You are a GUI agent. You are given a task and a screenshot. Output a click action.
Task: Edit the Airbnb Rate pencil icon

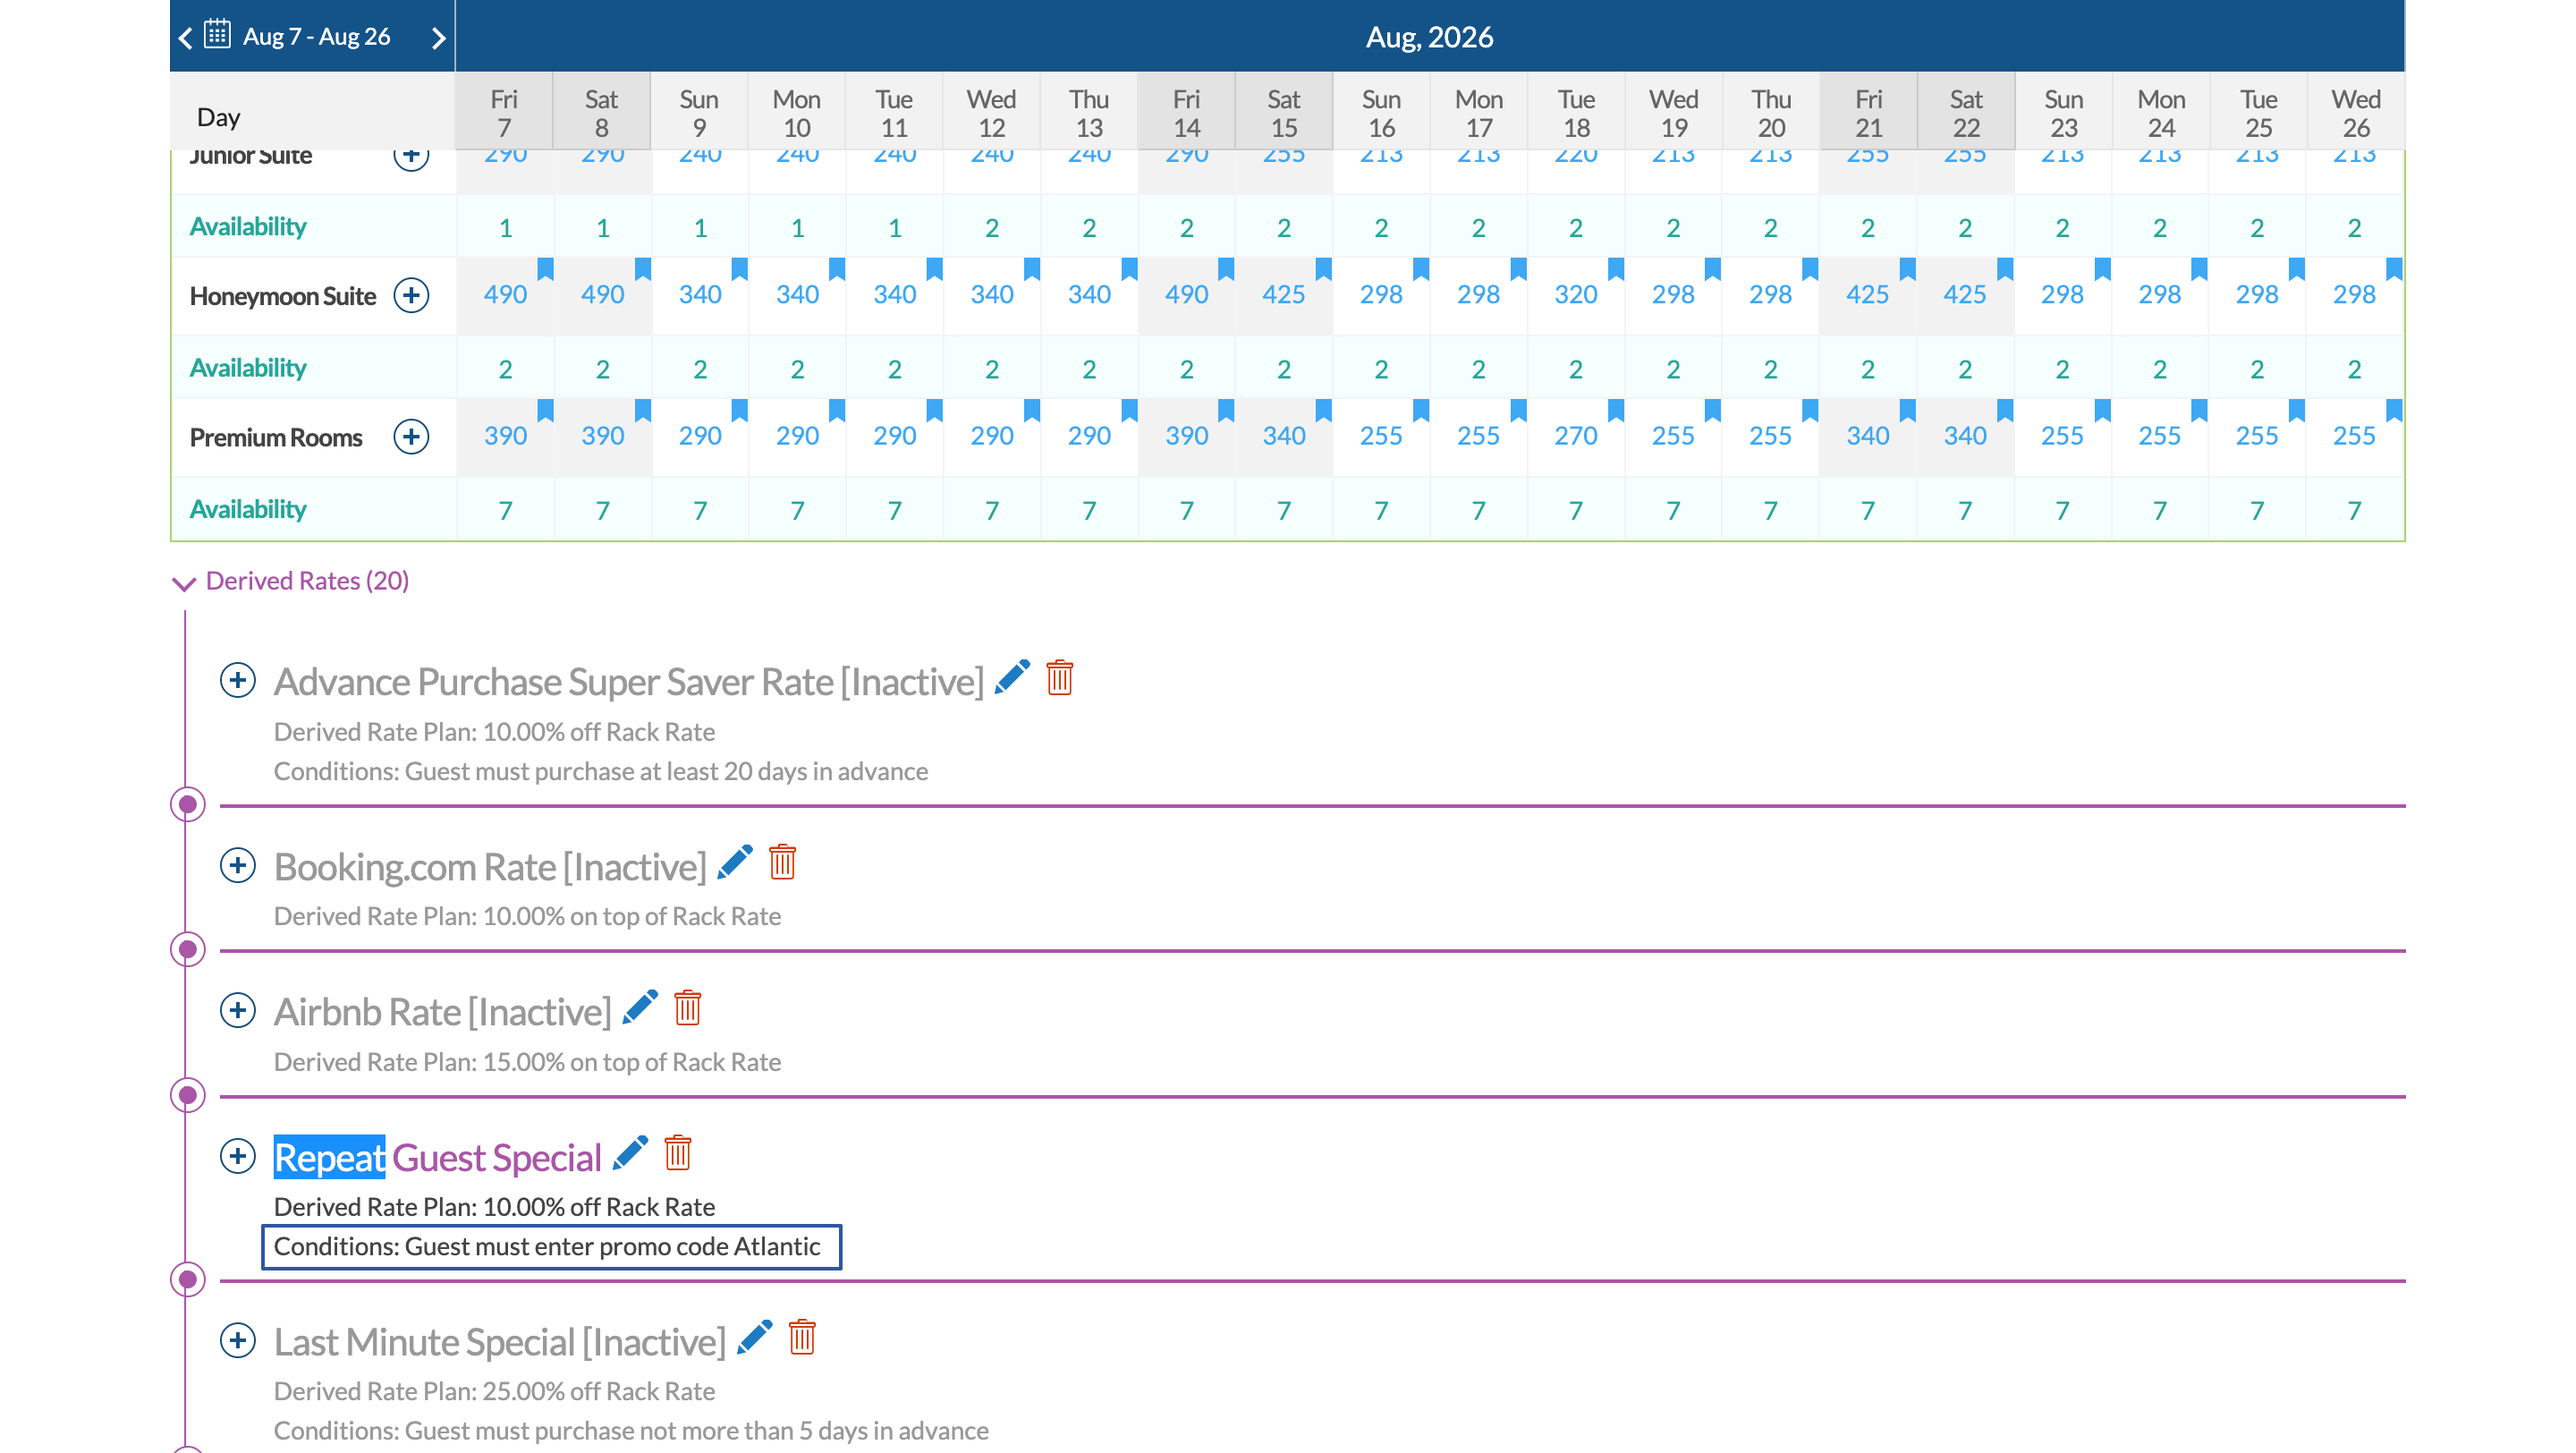[640, 1007]
